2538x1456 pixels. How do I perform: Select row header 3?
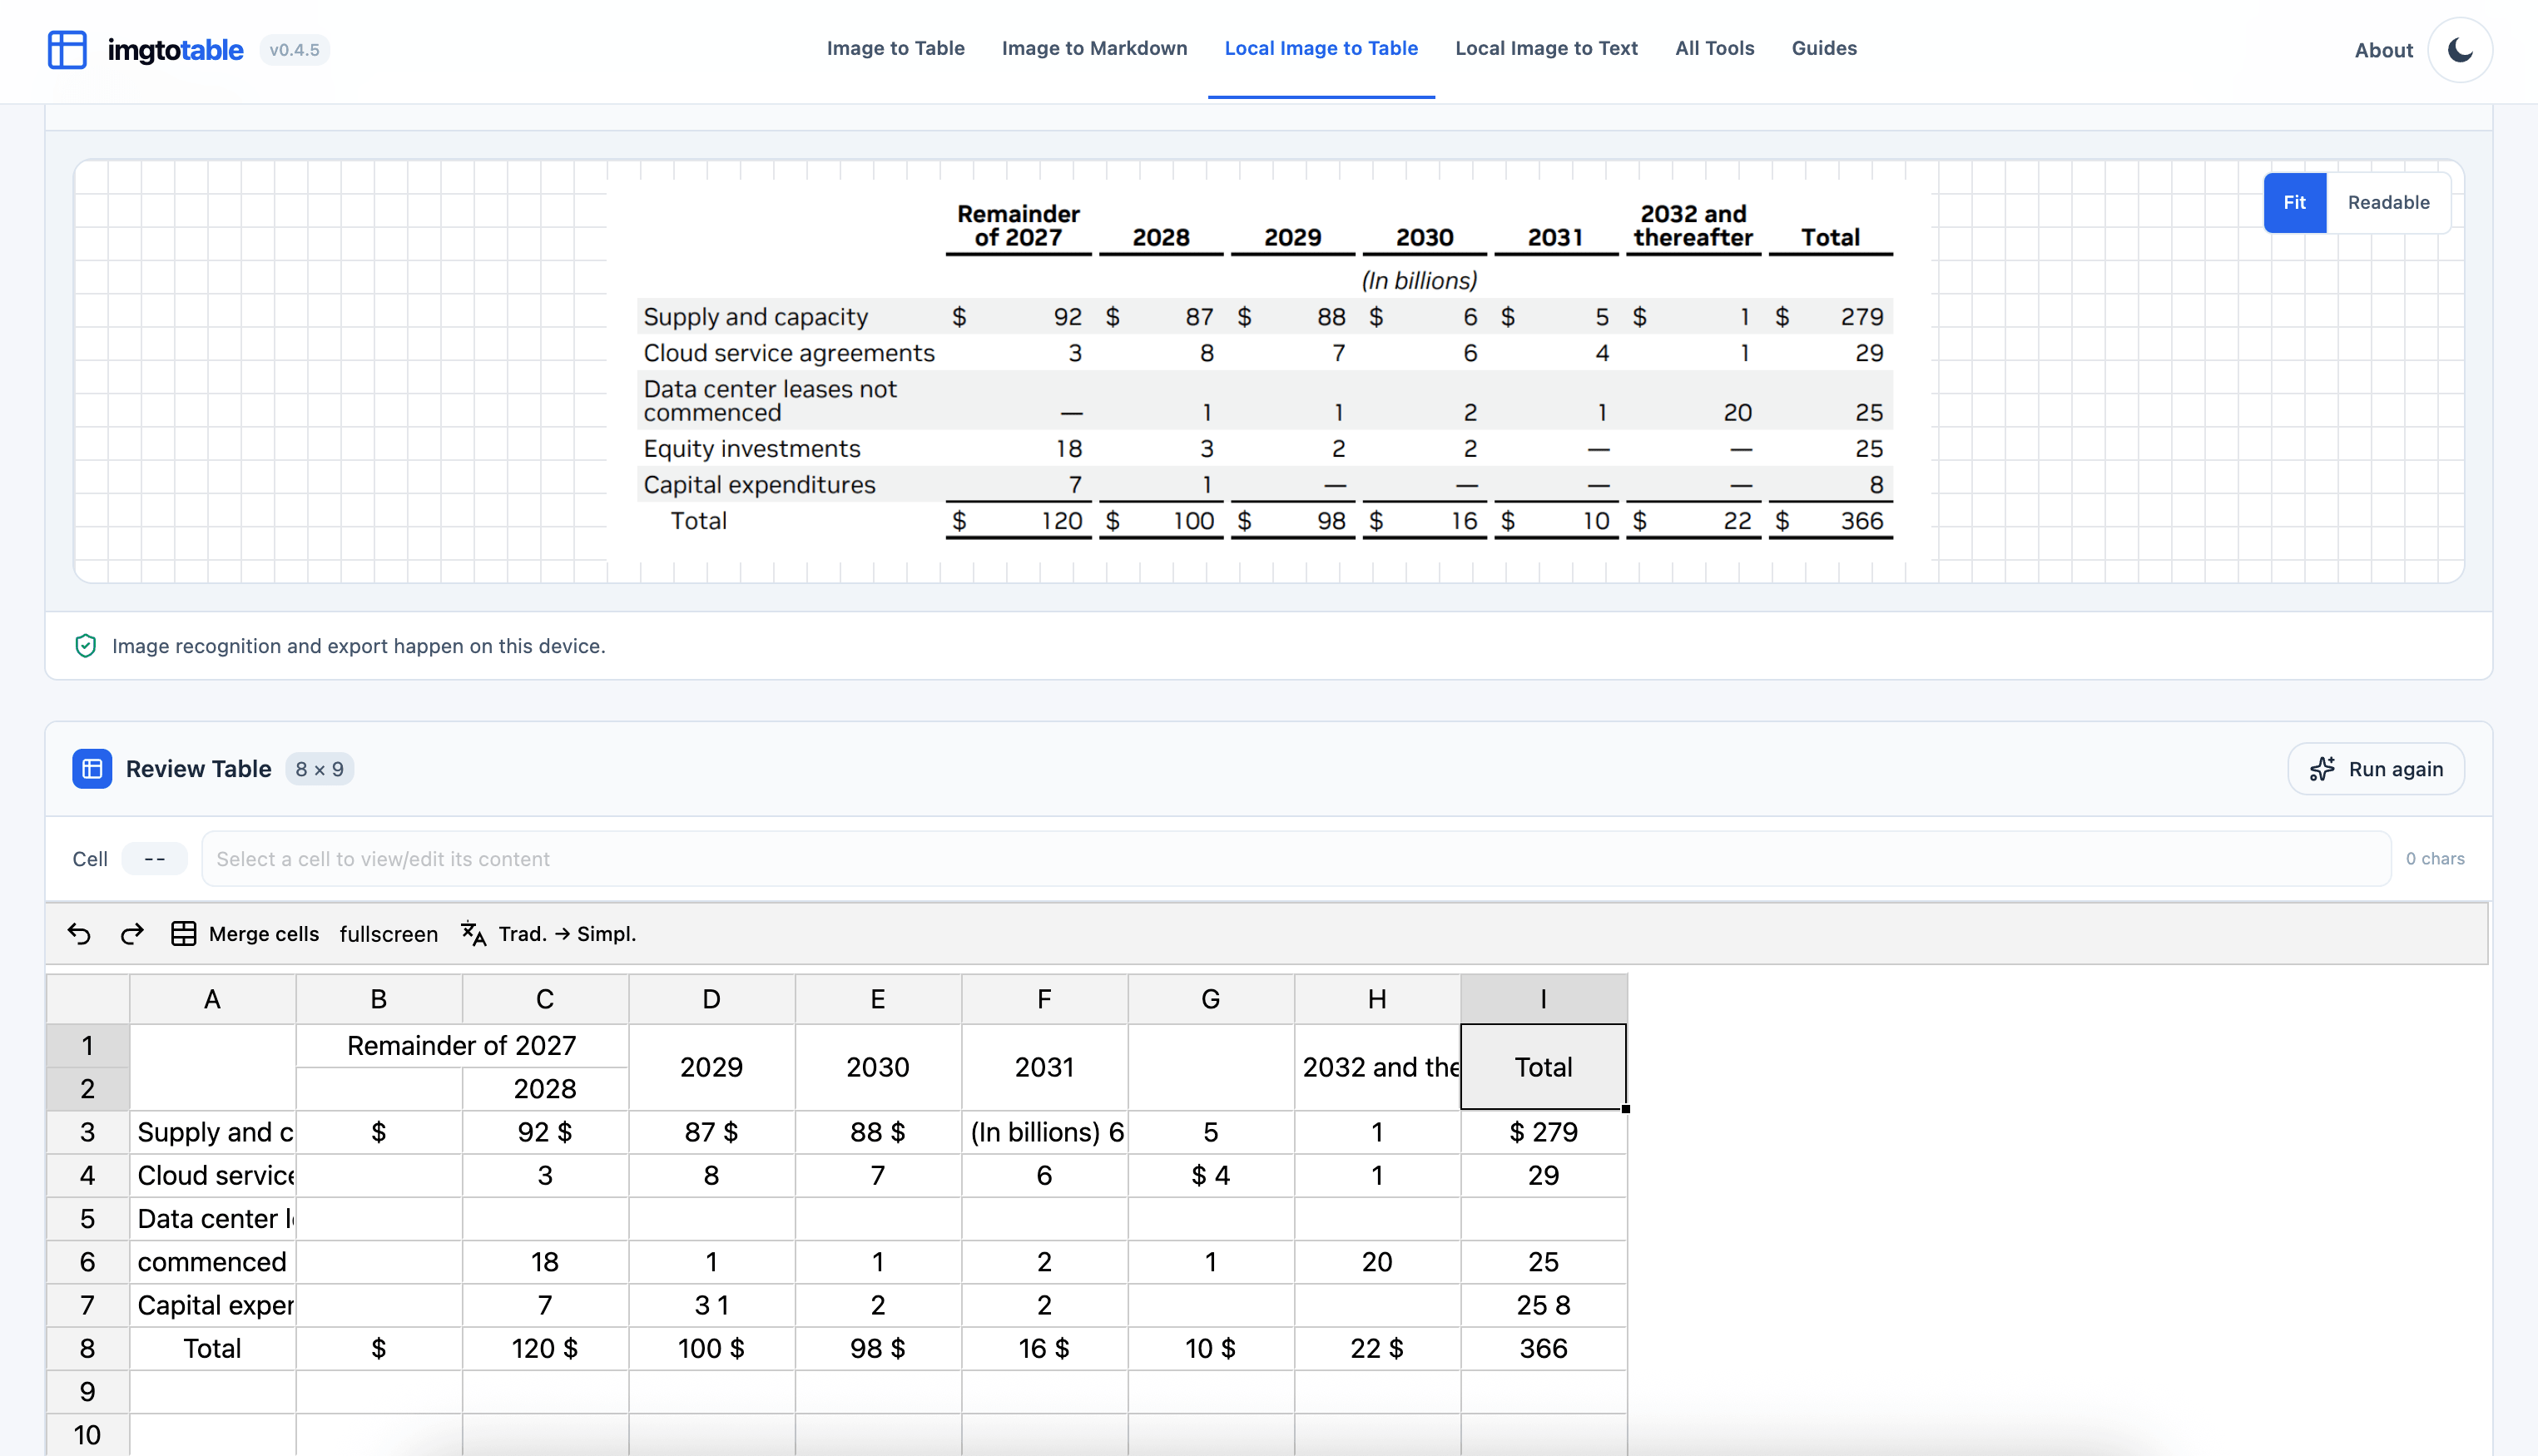point(87,1131)
